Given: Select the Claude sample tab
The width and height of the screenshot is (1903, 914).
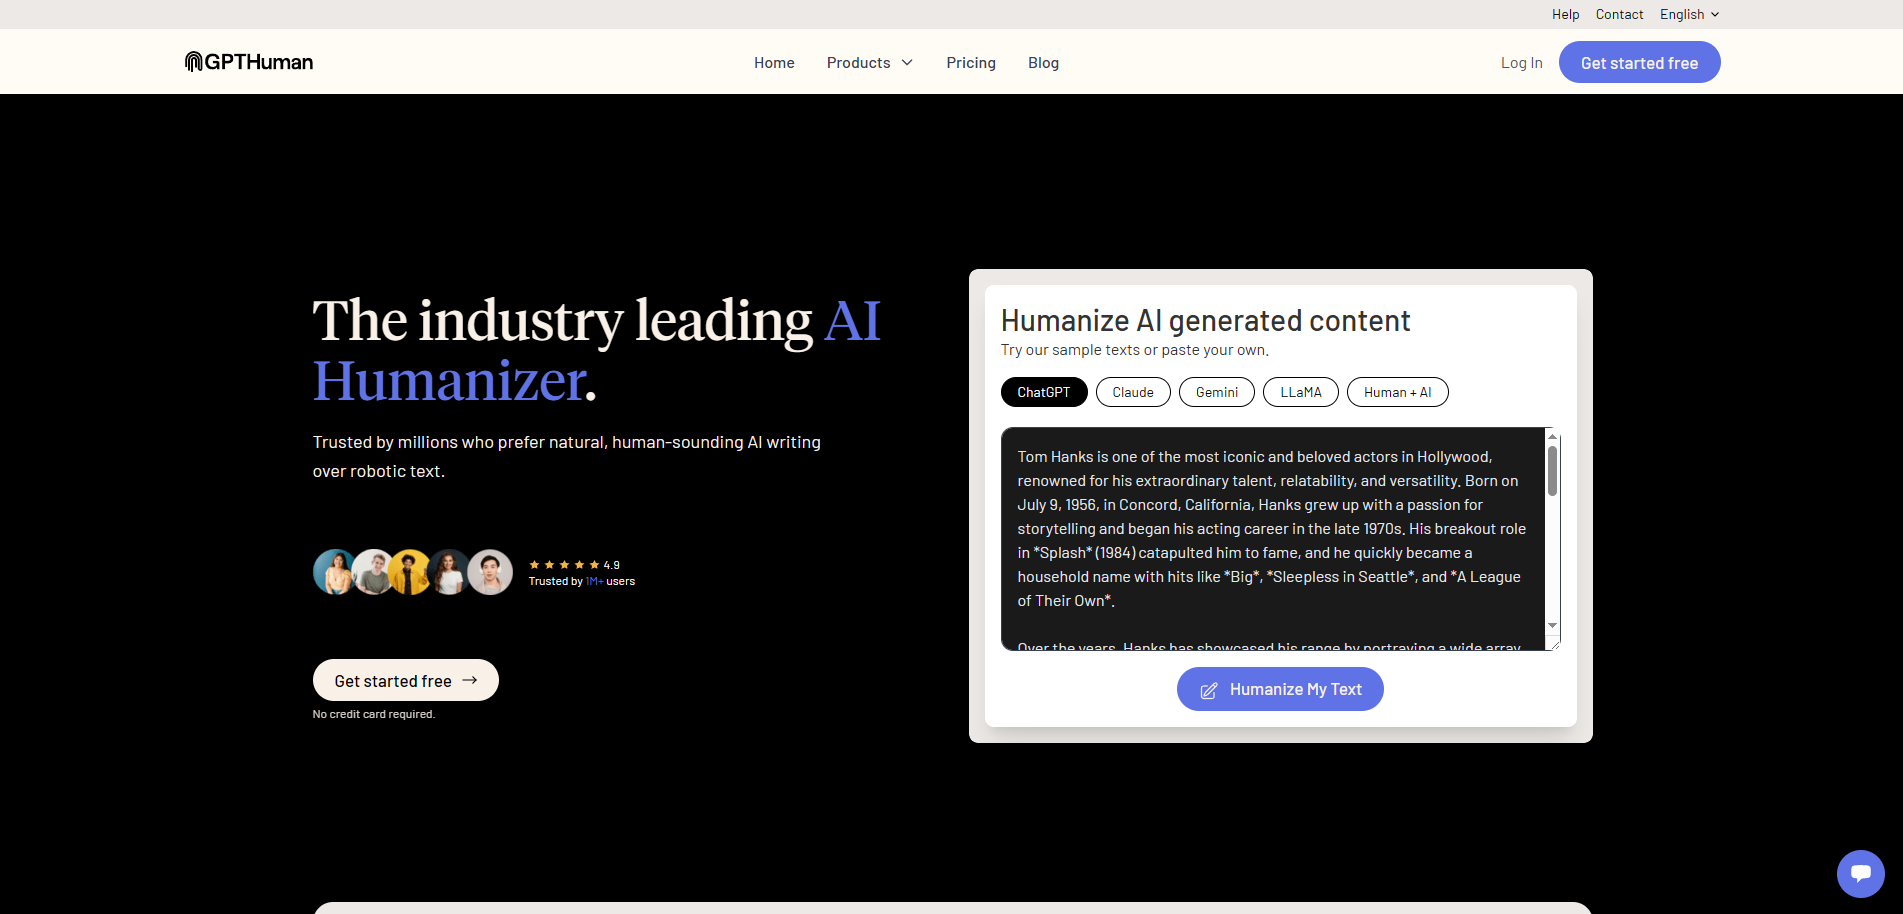Looking at the screenshot, I should pyautogui.click(x=1133, y=392).
